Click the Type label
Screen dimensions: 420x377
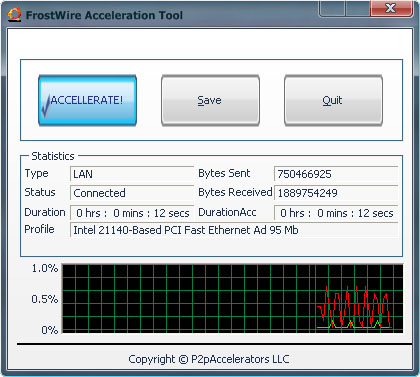[36, 174]
